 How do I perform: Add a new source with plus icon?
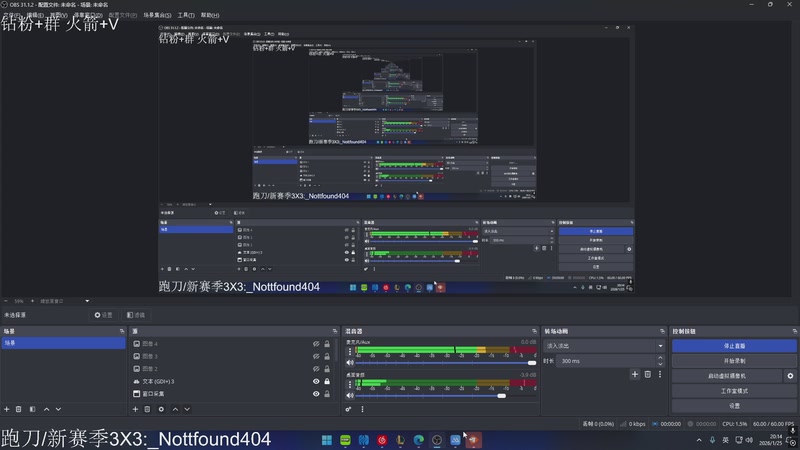[x=135, y=409]
